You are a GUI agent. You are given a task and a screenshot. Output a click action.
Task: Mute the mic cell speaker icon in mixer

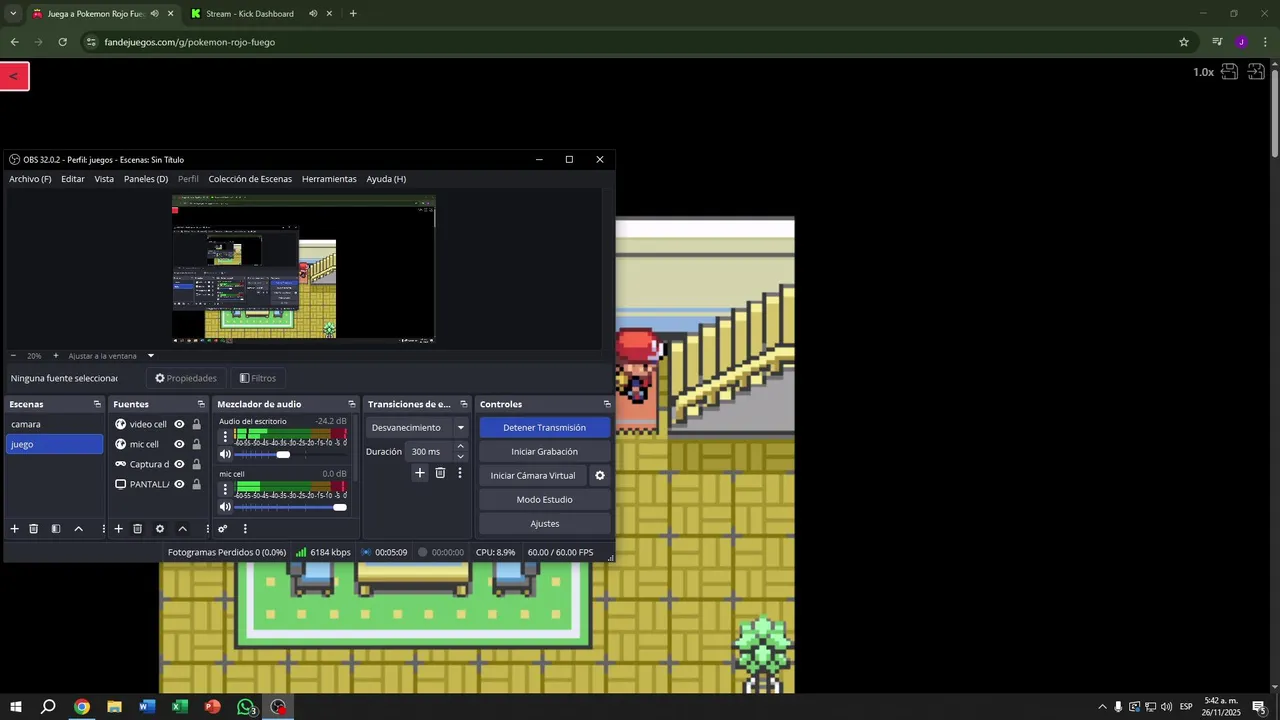click(225, 507)
